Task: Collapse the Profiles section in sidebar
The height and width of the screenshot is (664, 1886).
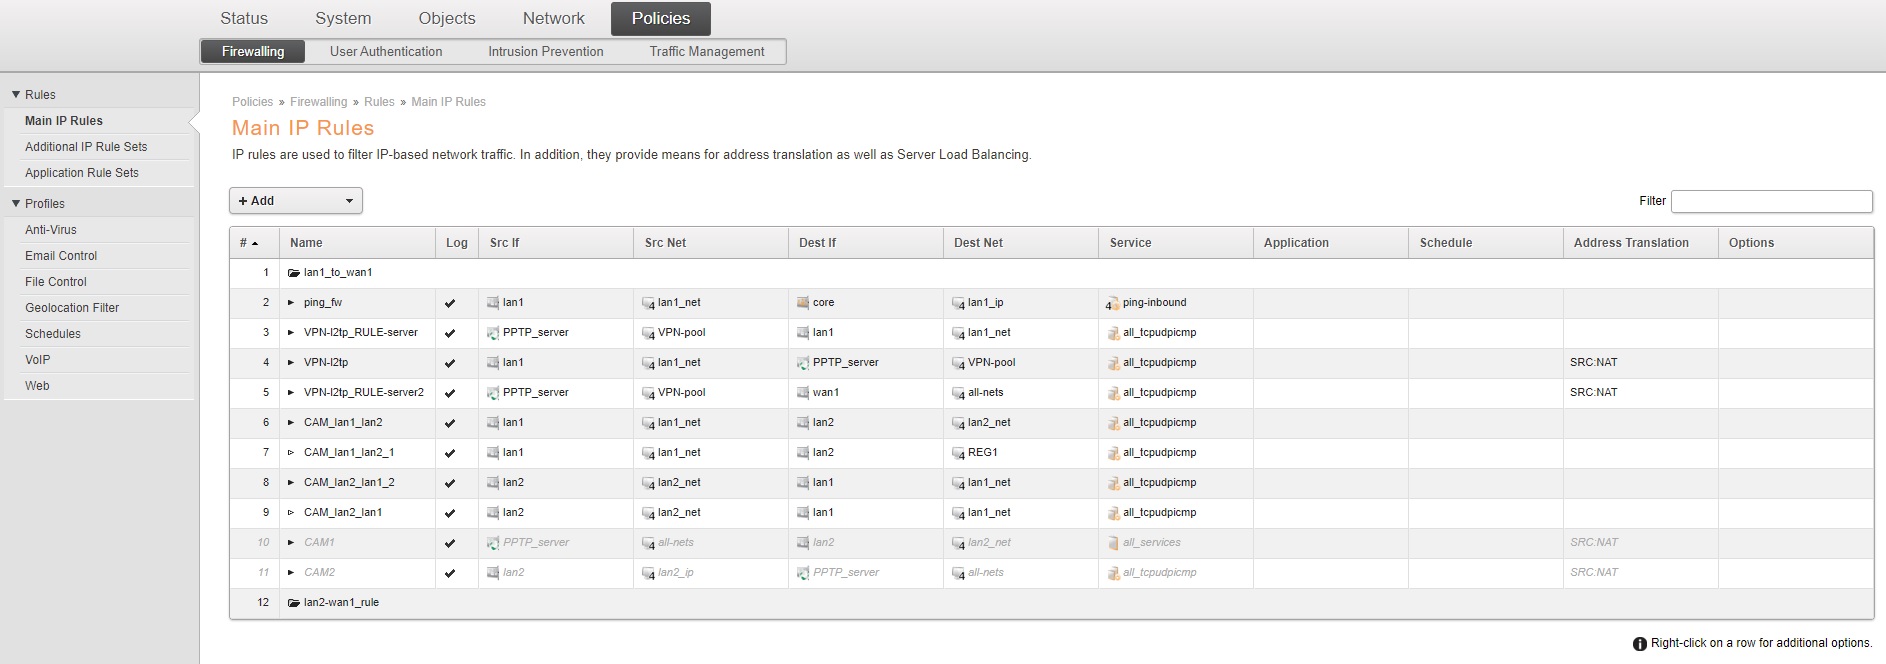Action: click(16, 204)
